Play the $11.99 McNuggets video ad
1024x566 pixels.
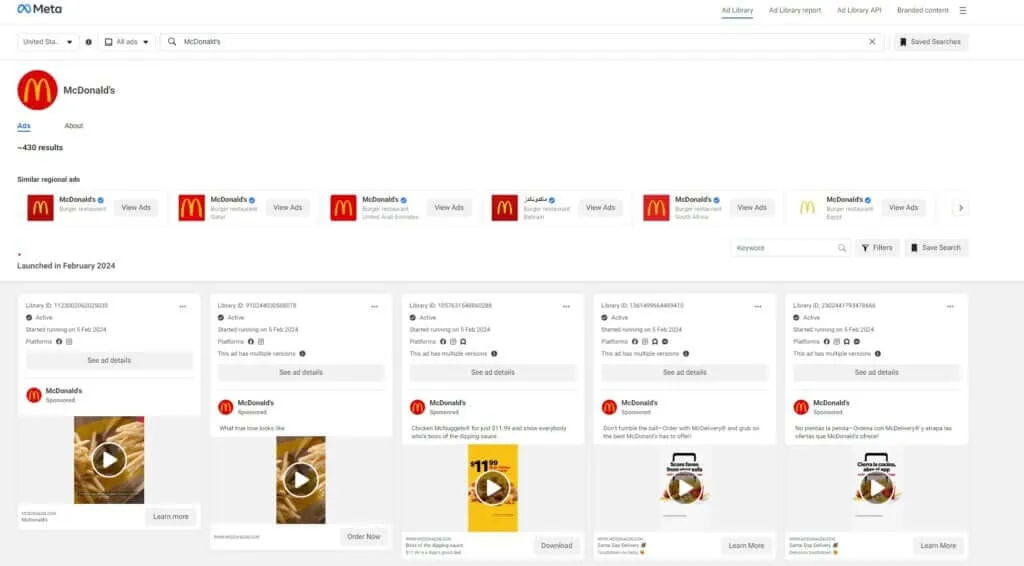pos(492,488)
